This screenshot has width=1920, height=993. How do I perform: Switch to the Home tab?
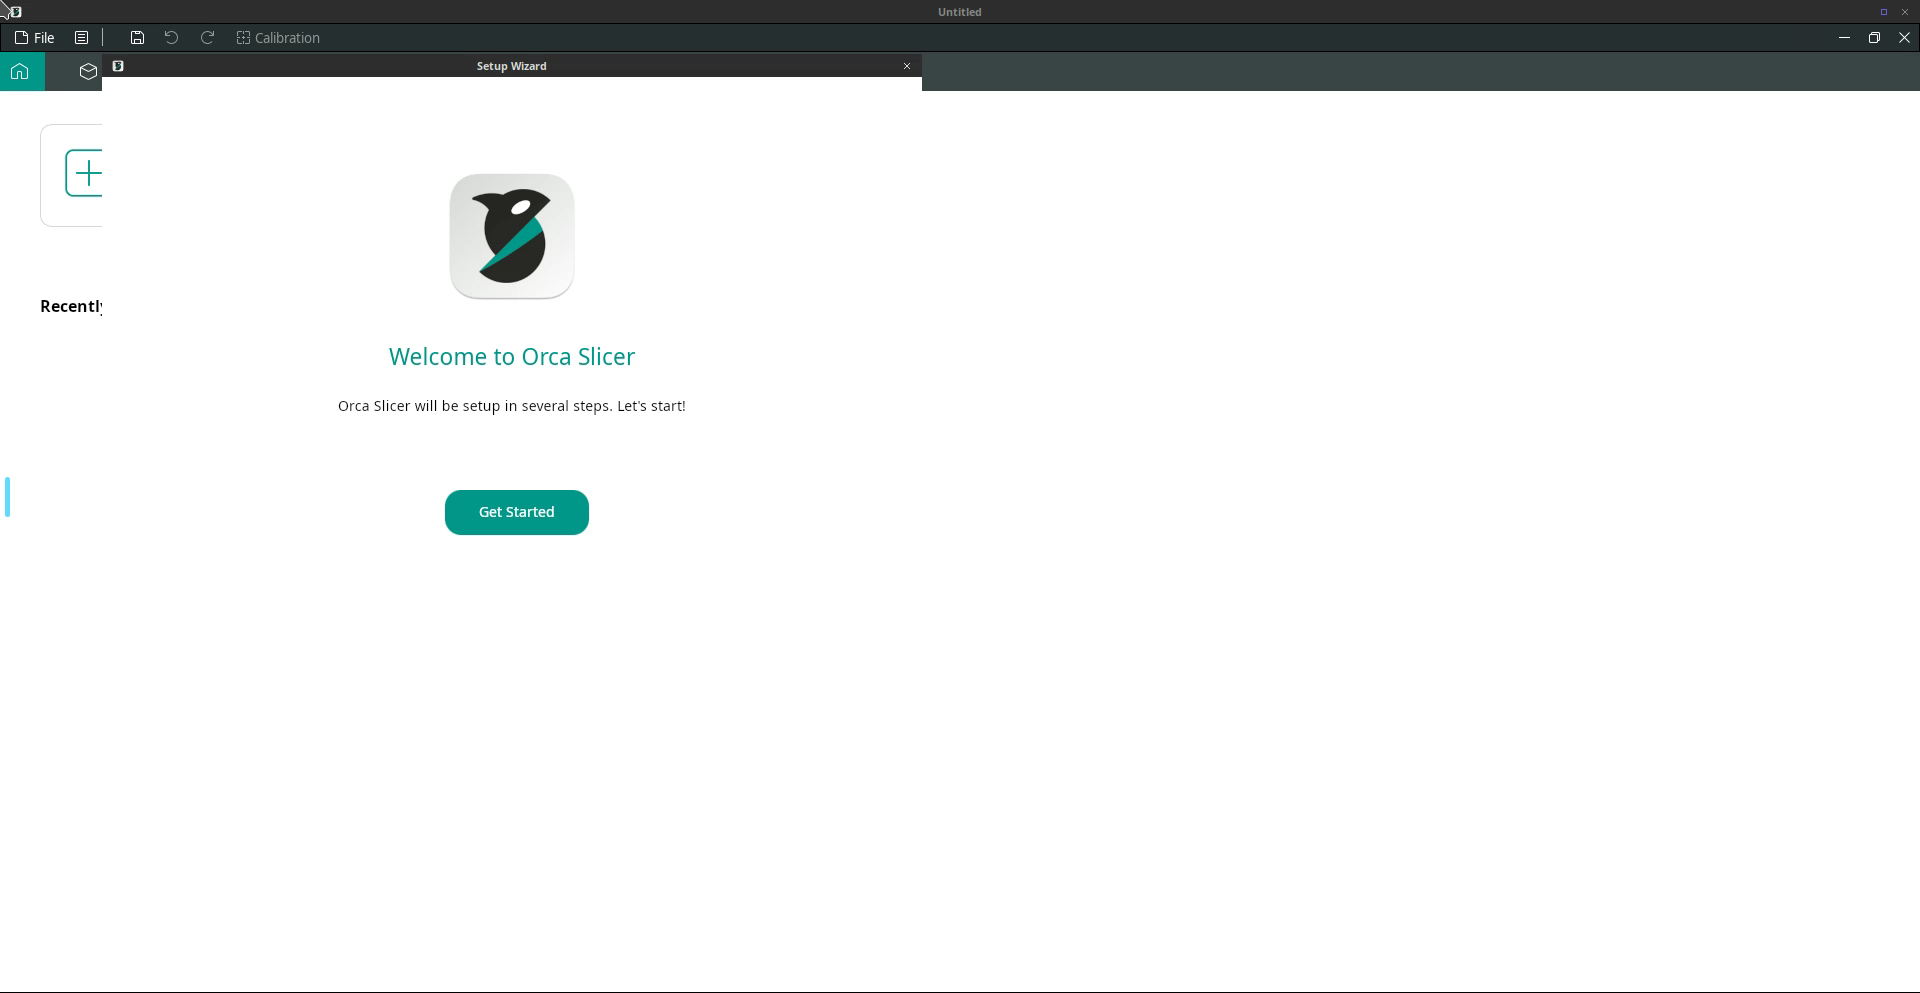click(x=20, y=71)
